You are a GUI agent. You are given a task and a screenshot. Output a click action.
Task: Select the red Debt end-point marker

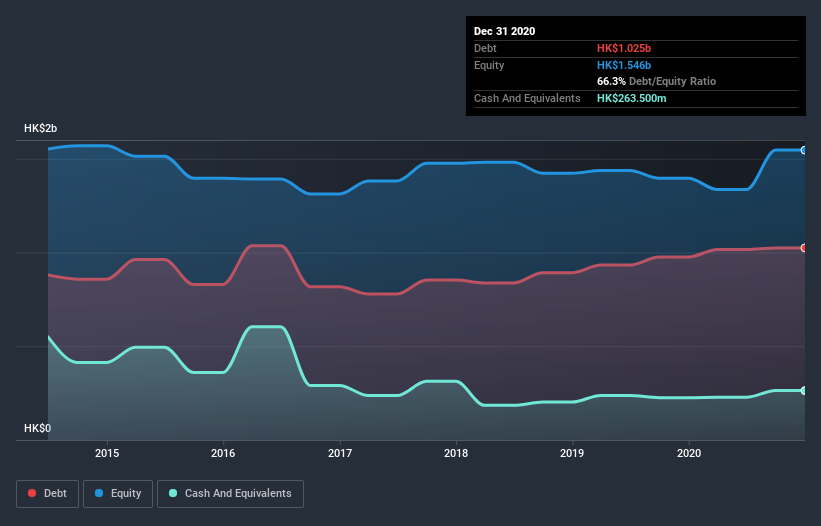pyautogui.click(x=804, y=248)
